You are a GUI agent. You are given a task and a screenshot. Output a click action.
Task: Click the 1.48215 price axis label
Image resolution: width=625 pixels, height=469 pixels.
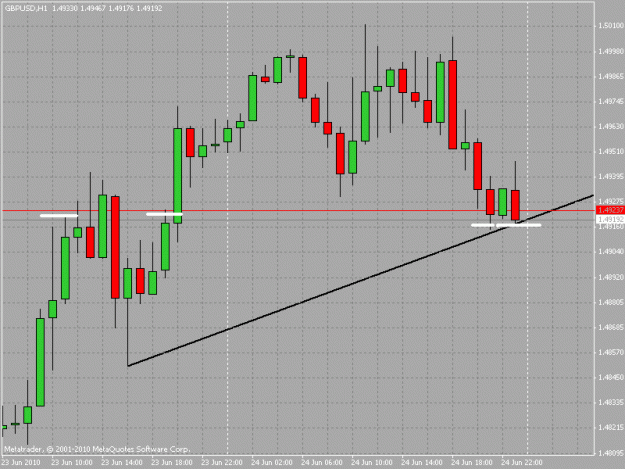click(611, 428)
